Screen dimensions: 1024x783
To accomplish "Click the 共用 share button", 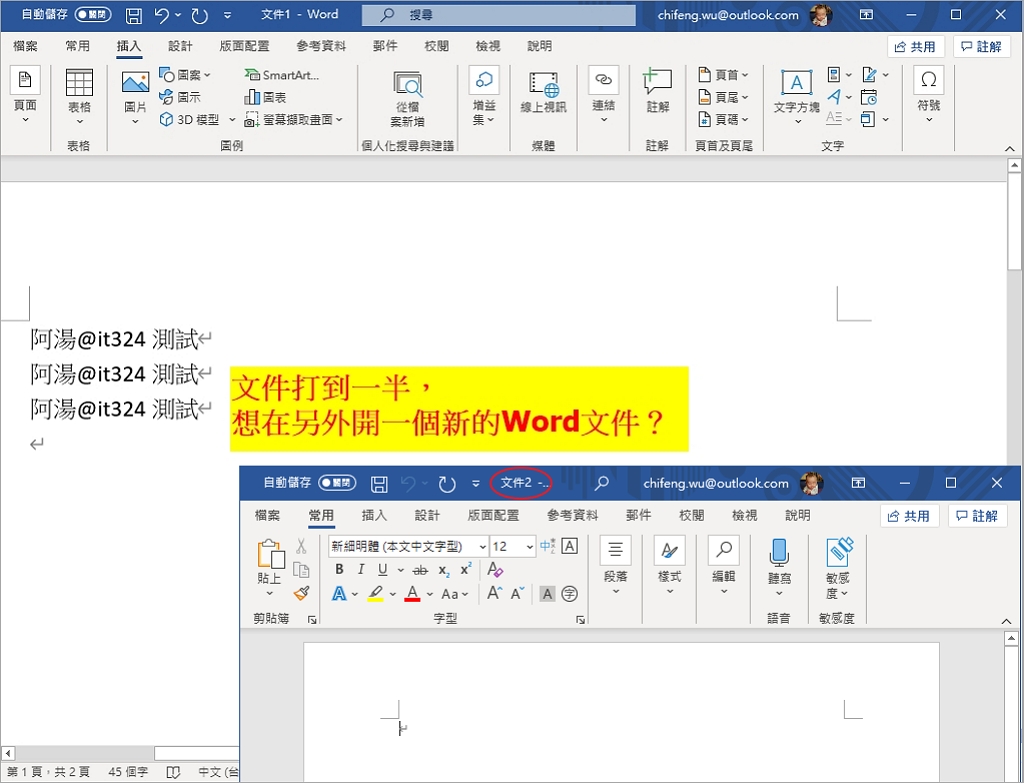I will pos(915,45).
